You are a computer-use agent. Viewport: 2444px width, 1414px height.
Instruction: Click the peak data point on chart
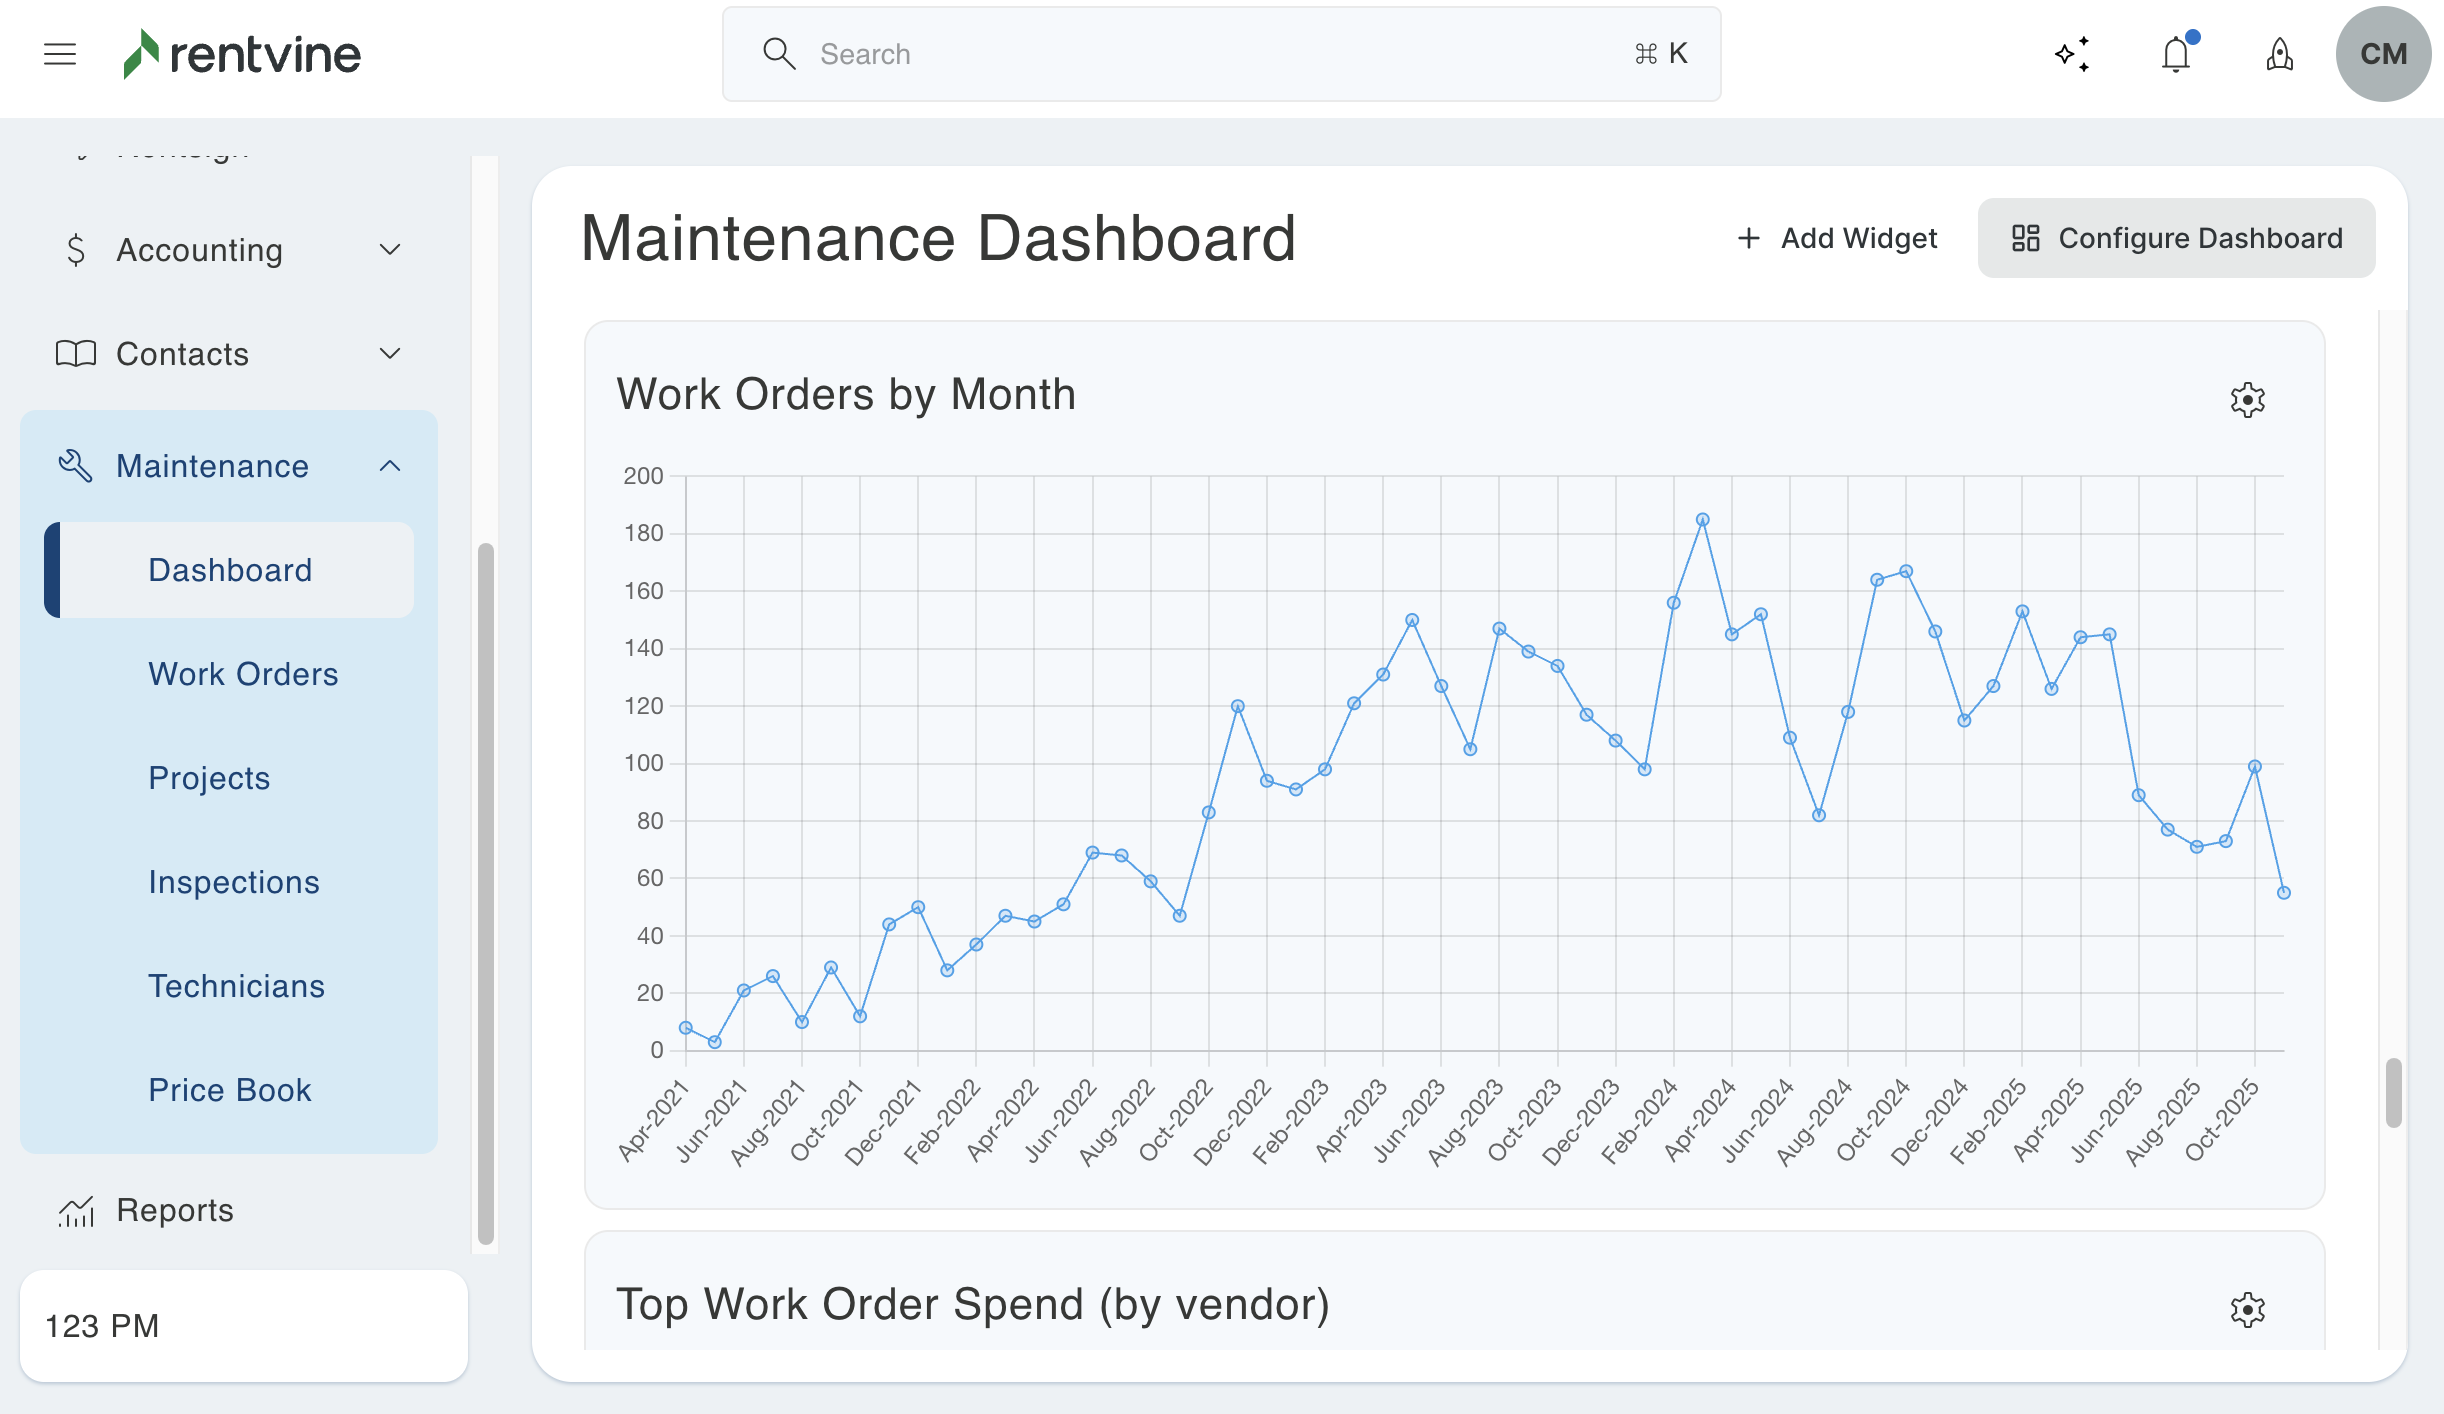pyautogui.click(x=1702, y=520)
